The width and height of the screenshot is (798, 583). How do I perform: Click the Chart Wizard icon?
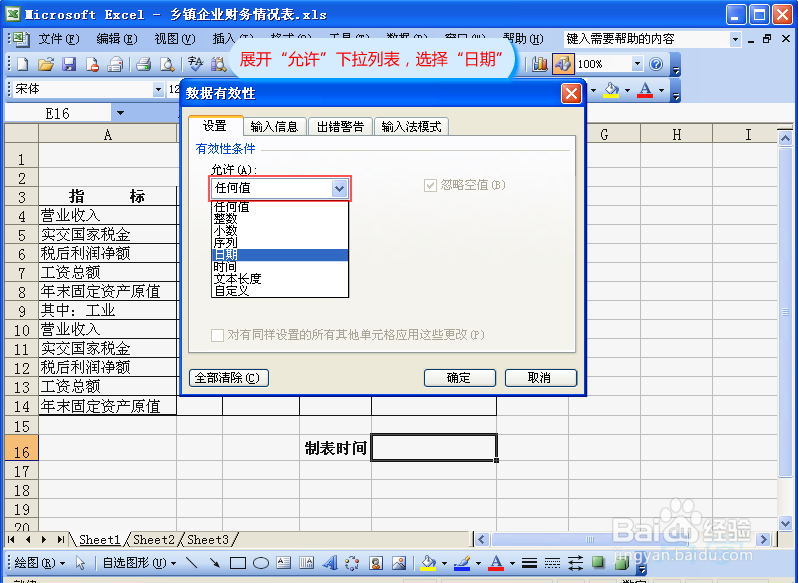(539, 64)
